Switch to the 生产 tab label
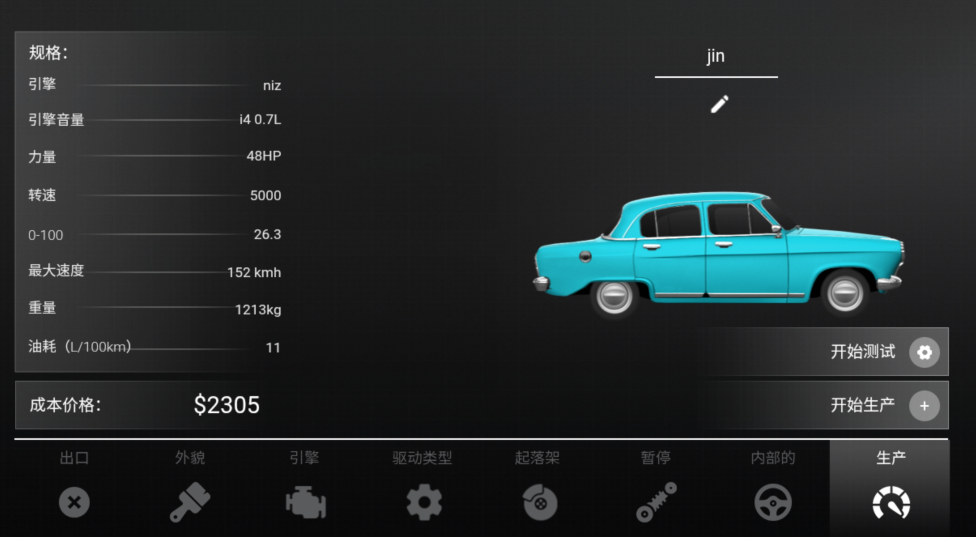The width and height of the screenshot is (976, 537). pos(891,458)
